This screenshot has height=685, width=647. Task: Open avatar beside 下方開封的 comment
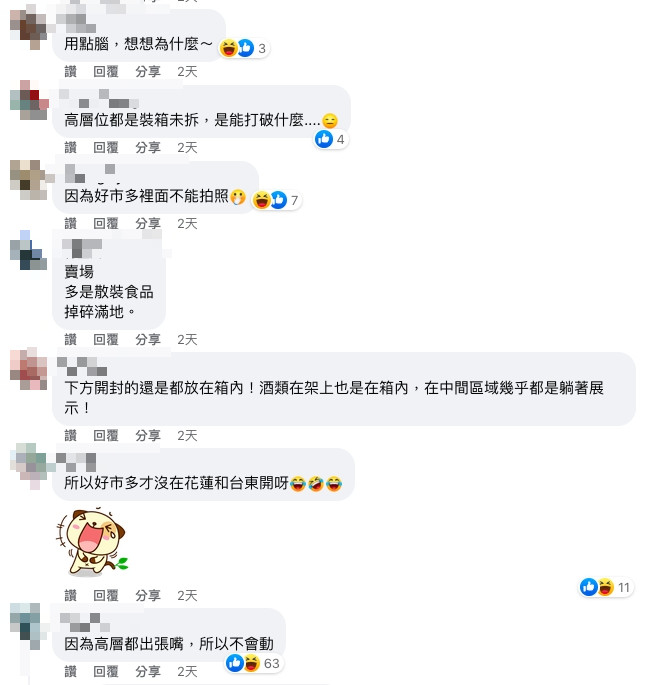[28, 368]
